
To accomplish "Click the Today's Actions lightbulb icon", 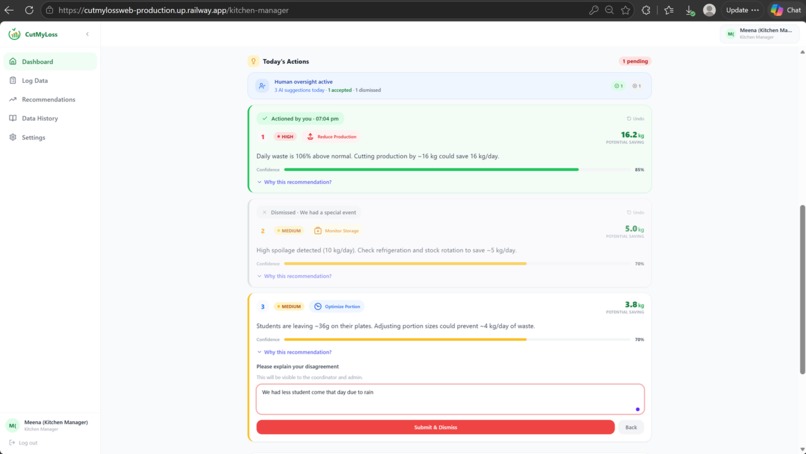I will (253, 61).
